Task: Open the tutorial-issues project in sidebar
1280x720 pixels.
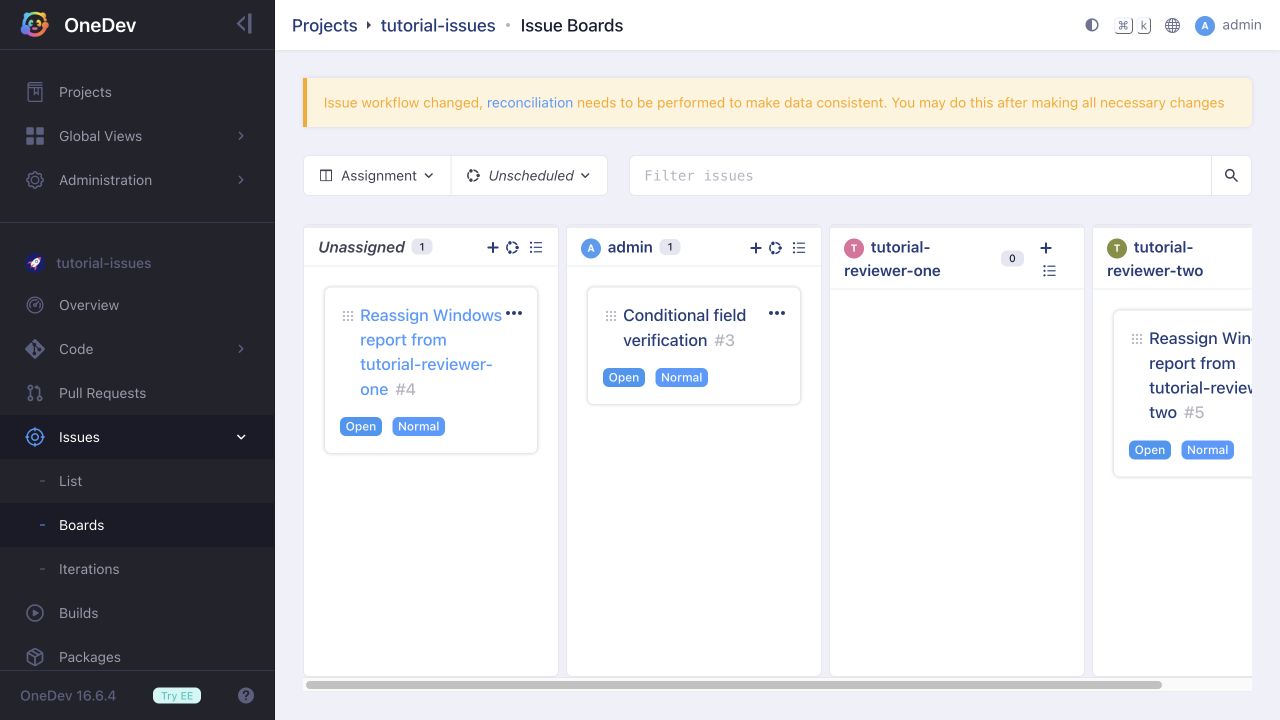Action: 104,263
